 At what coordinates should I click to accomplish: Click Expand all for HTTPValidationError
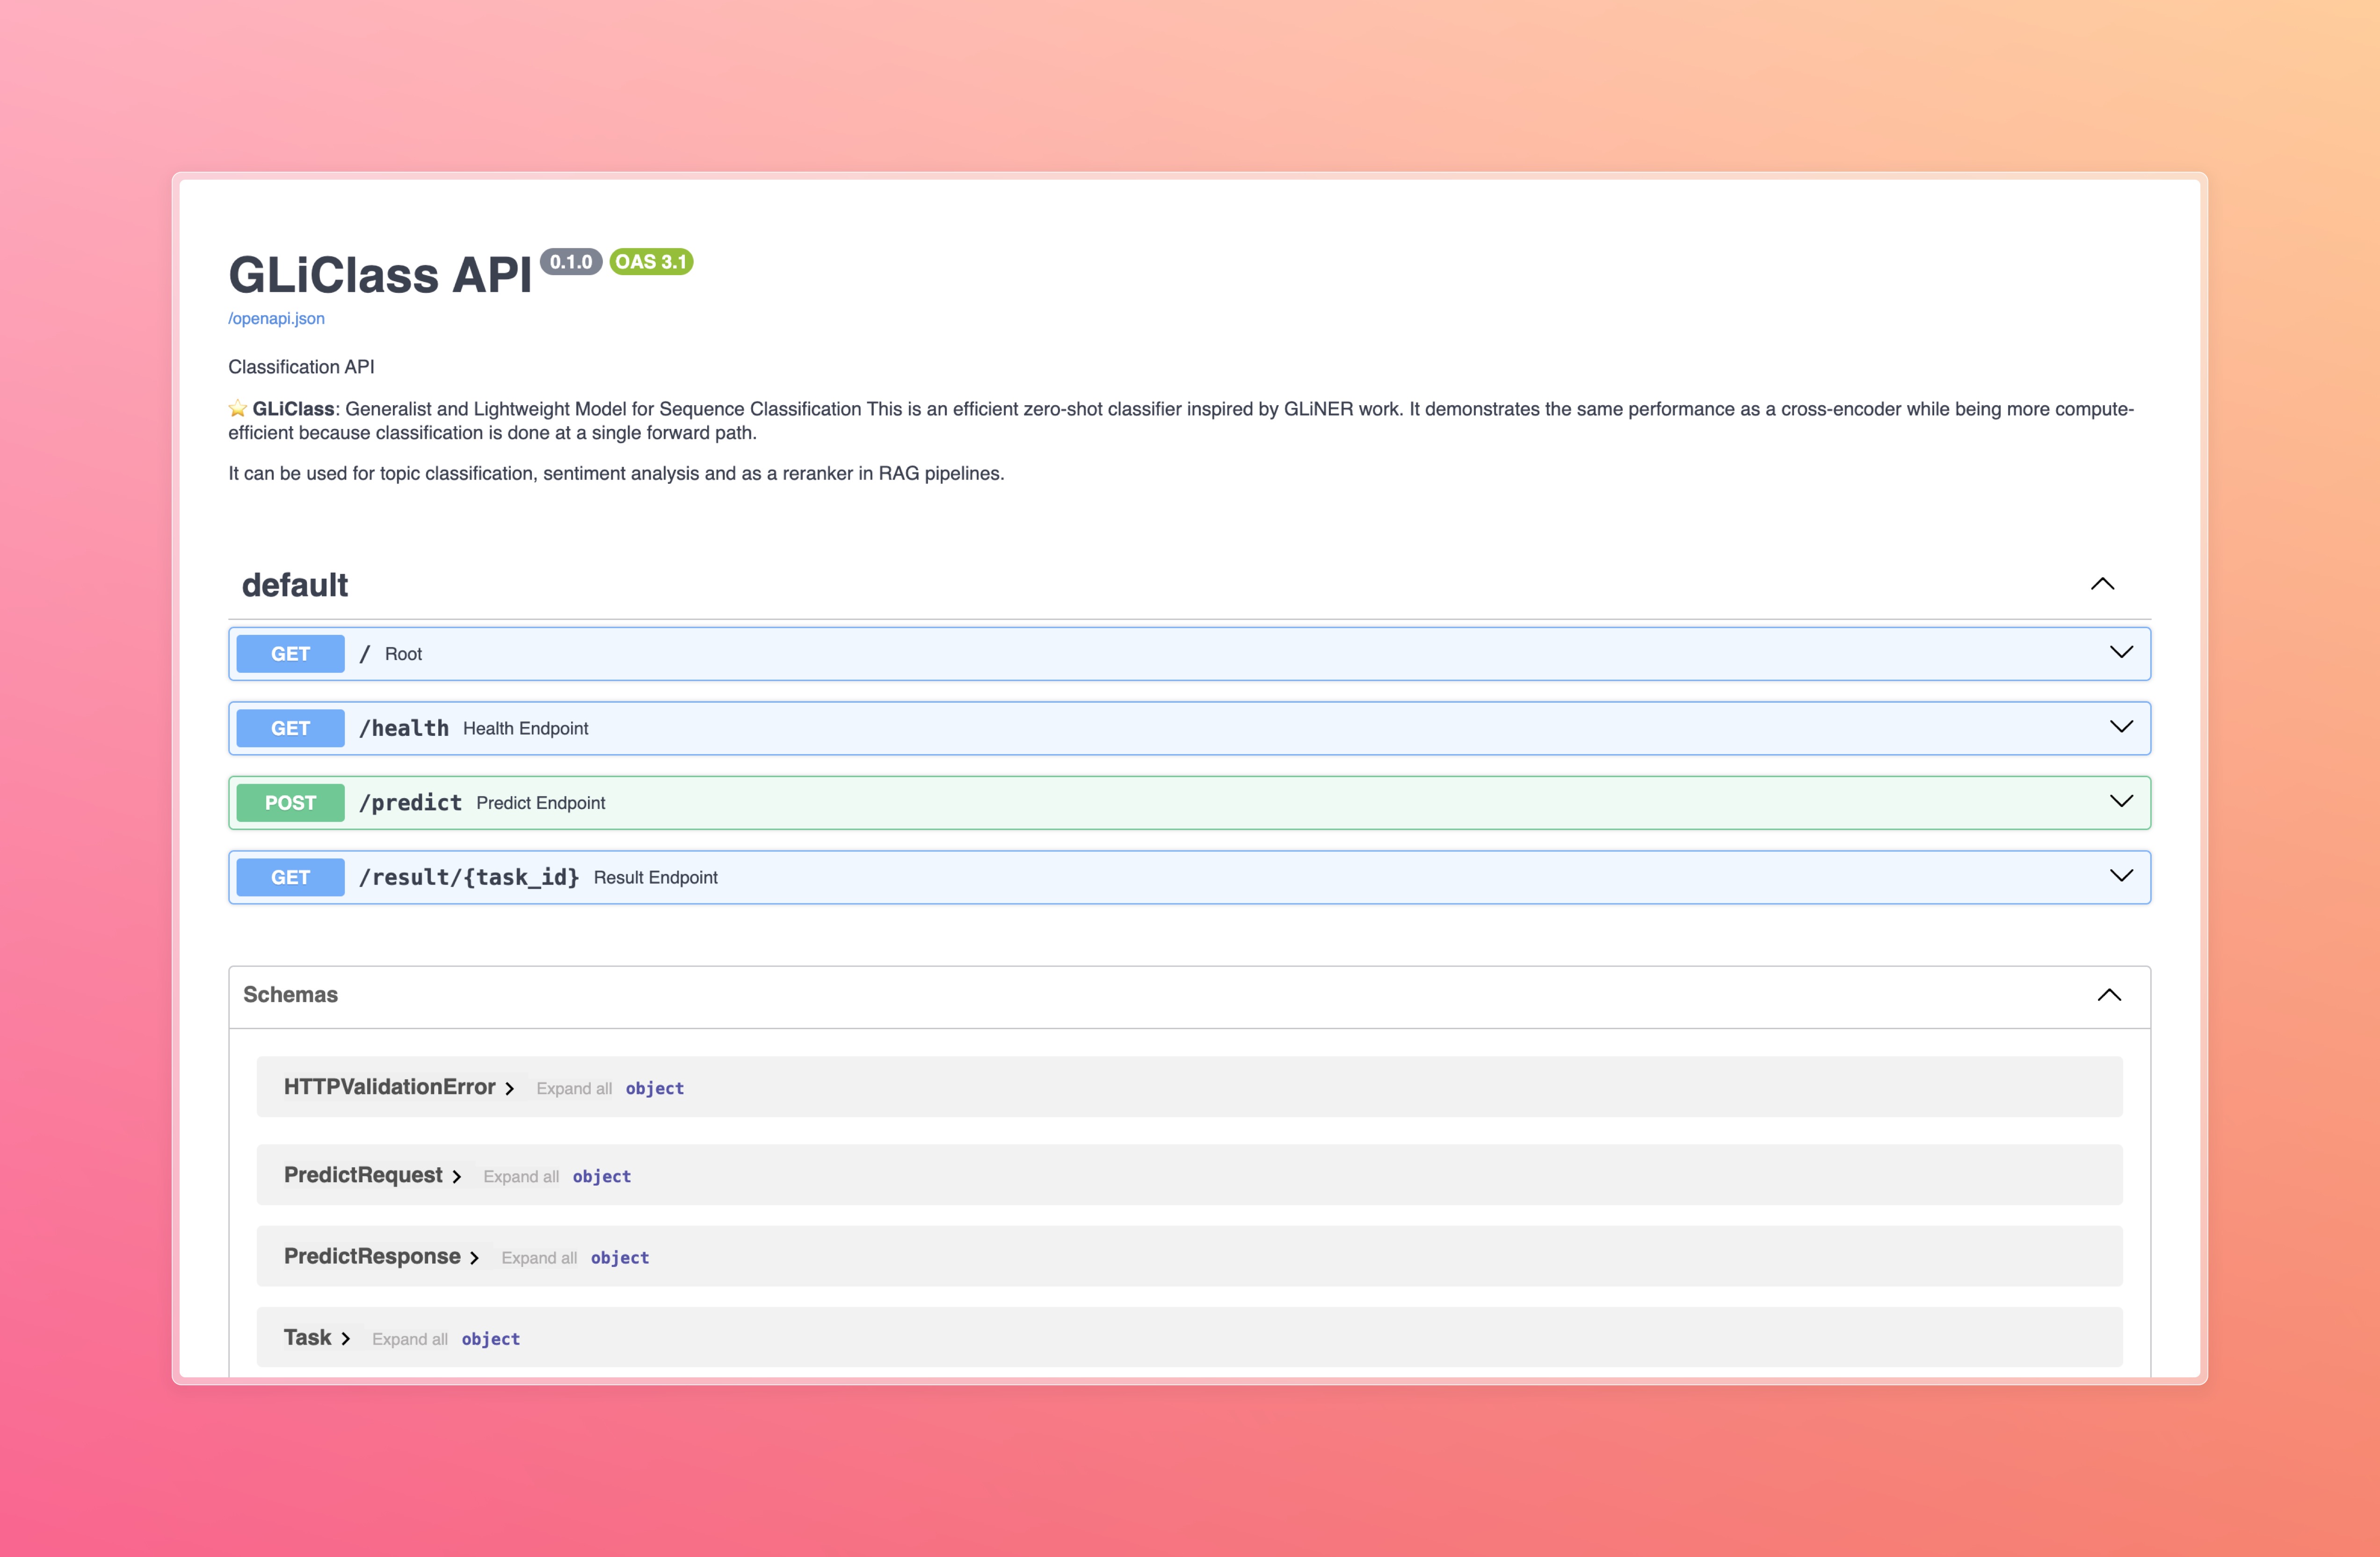point(574,1088)
